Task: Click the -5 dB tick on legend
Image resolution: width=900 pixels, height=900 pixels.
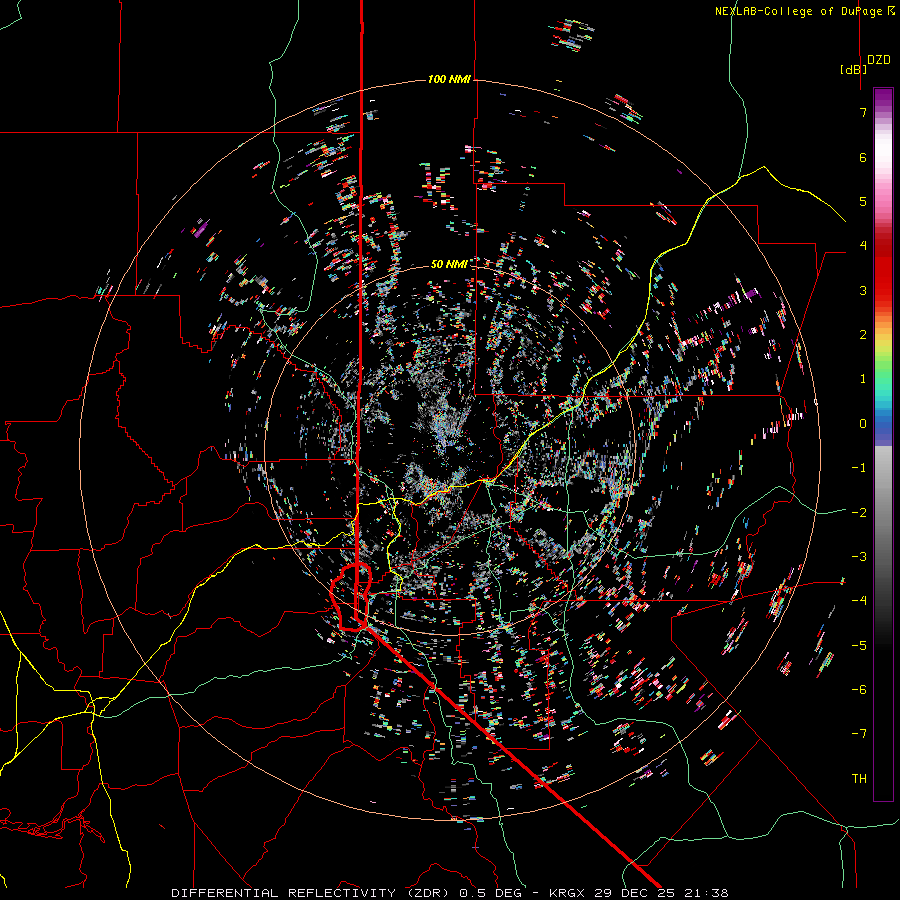Action: [x=859, y=646]
